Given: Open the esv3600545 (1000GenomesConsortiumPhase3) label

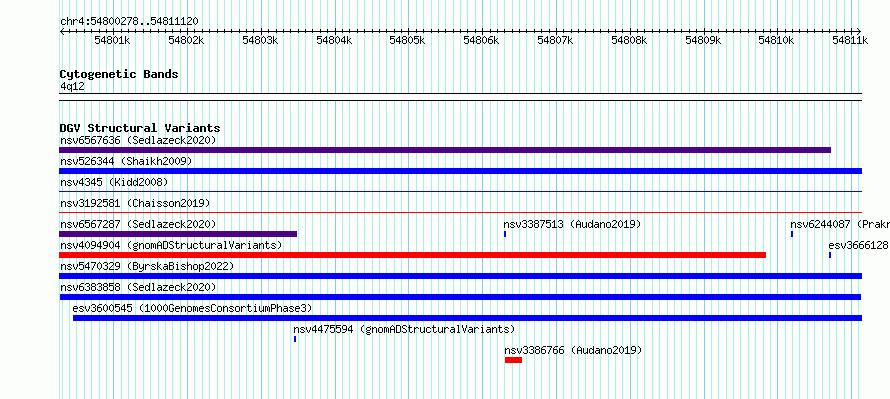Looking at the screenshot, I should [x=192, y=308].
